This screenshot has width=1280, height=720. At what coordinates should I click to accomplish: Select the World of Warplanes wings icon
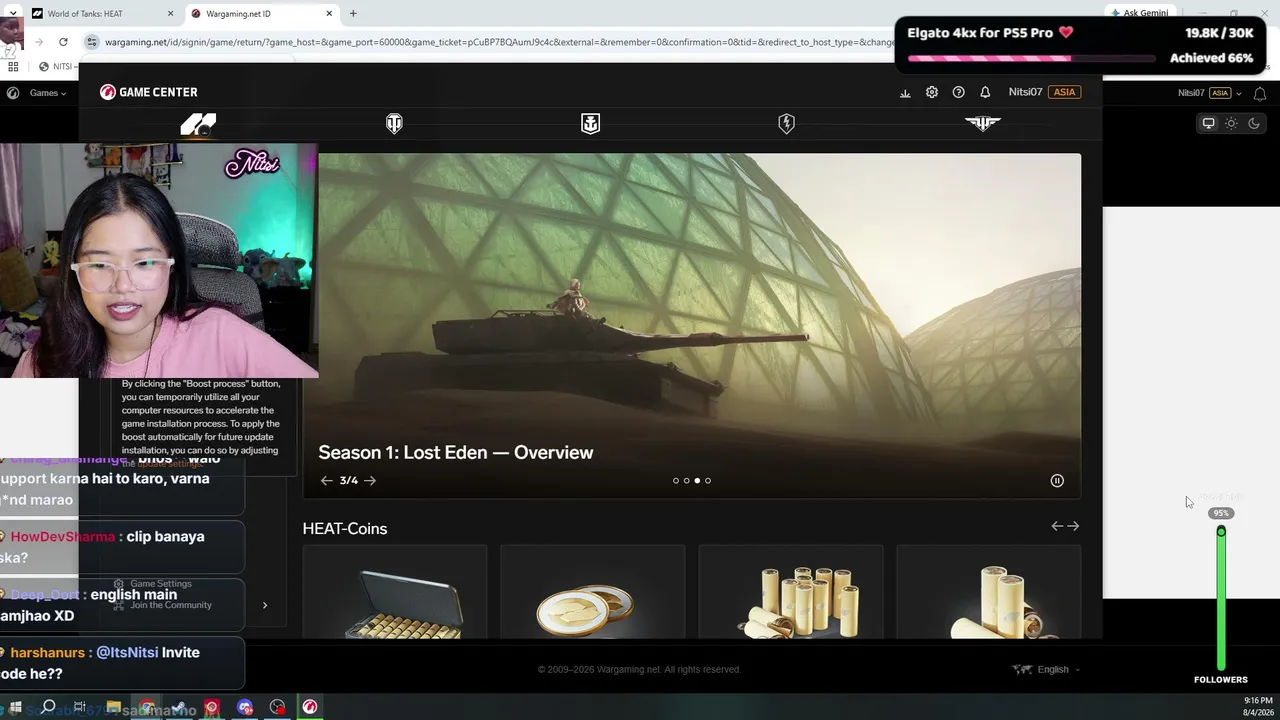(x=982, y=124)
